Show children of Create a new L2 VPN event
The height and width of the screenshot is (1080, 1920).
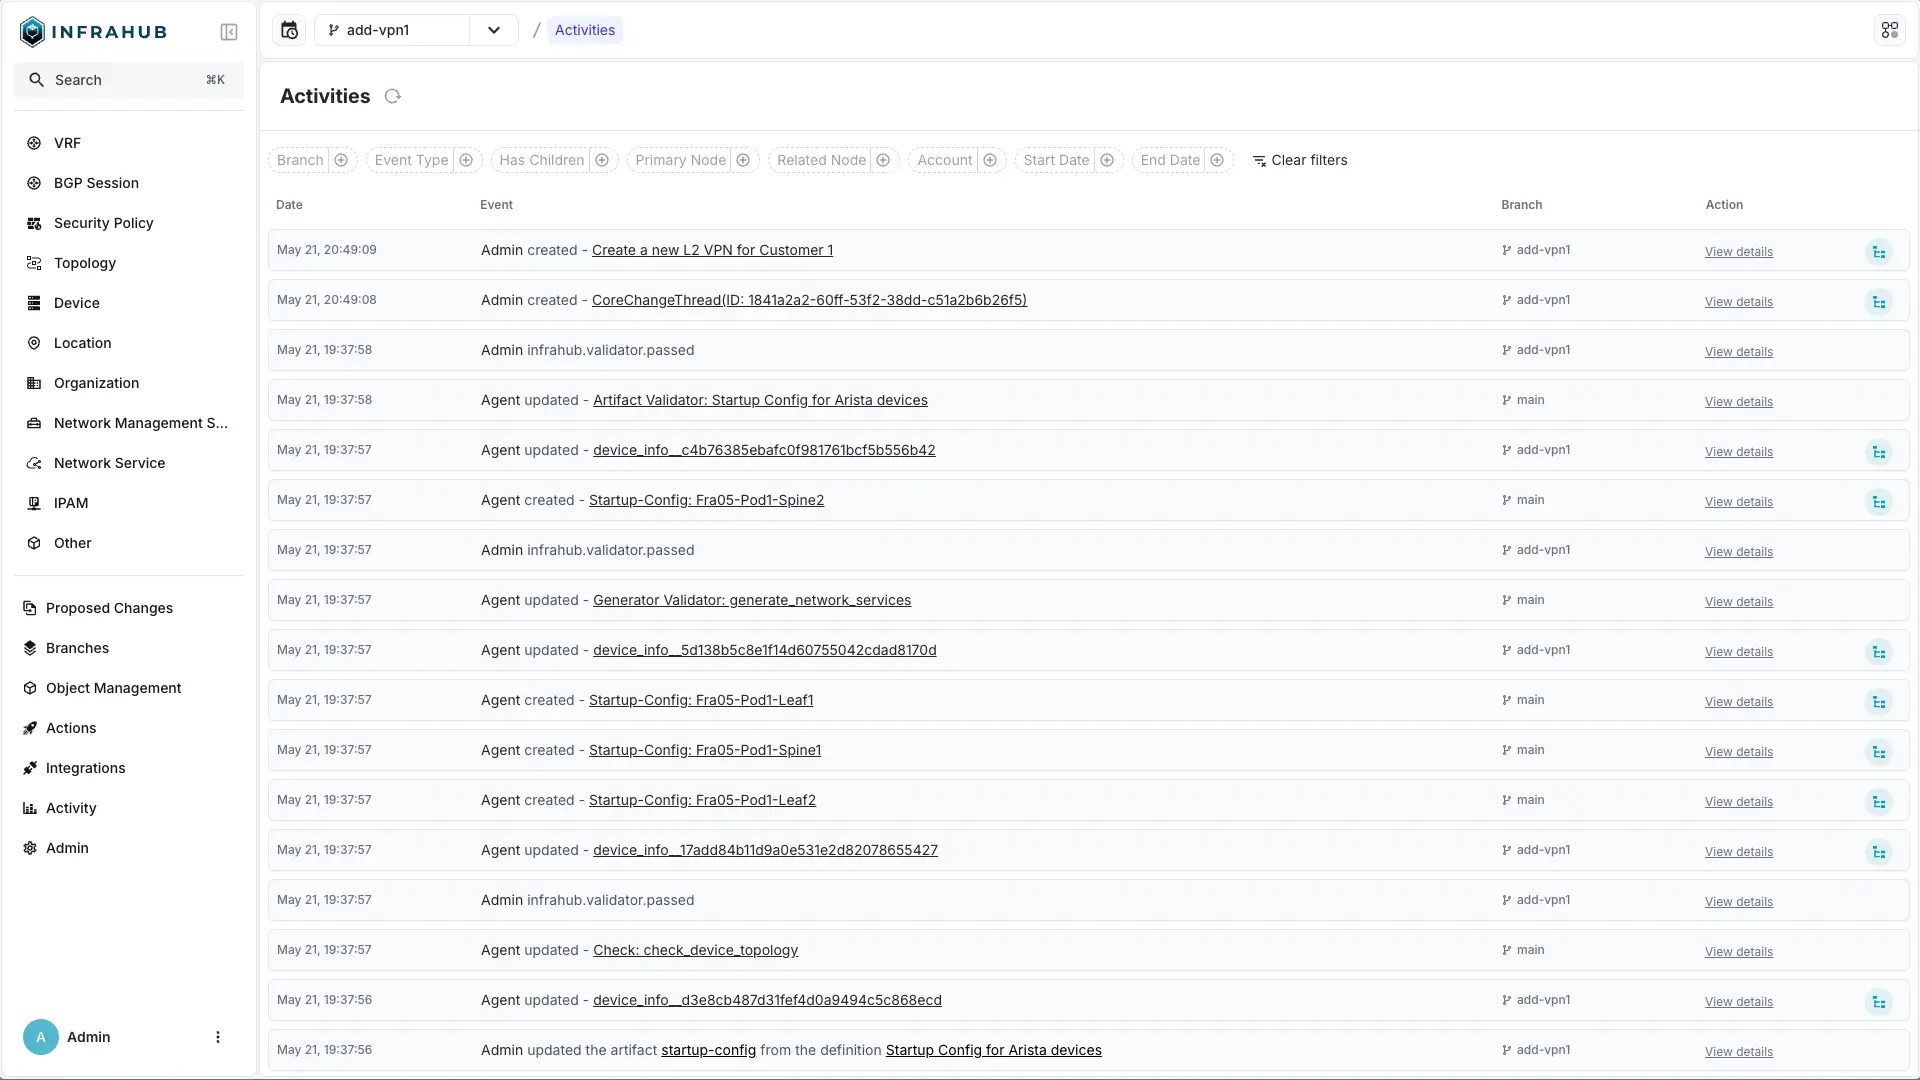pyautogui.click(x=1879, y=252)
